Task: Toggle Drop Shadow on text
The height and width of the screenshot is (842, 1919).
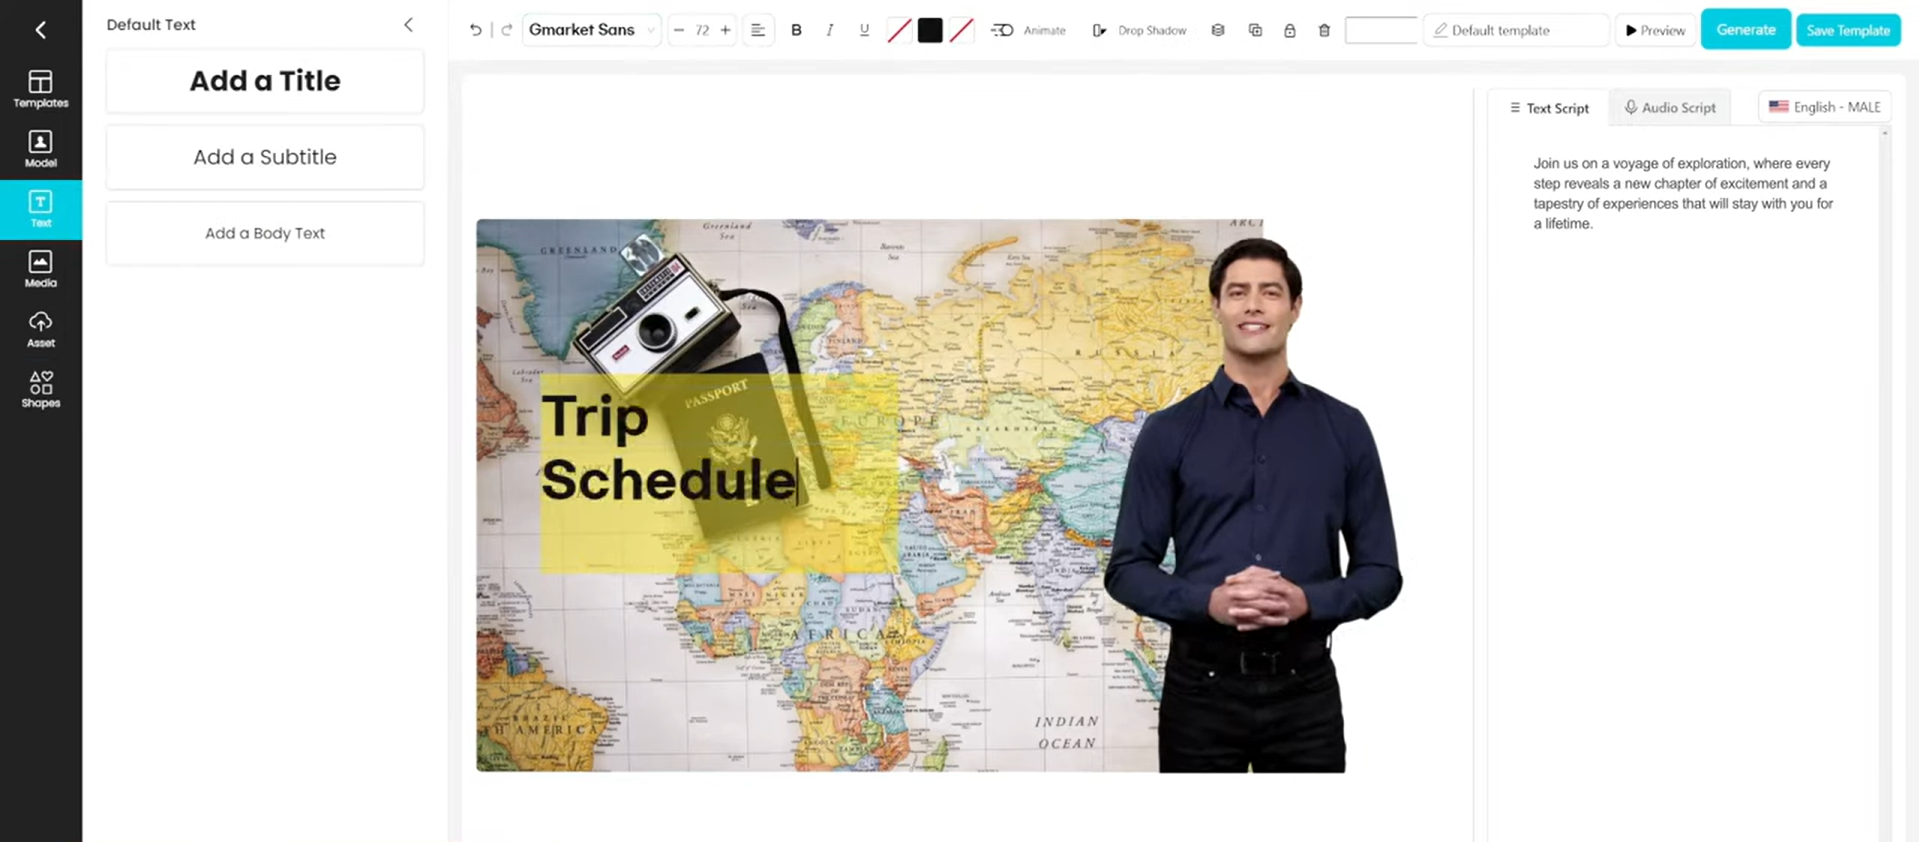Action: (x=1139, y=30)
